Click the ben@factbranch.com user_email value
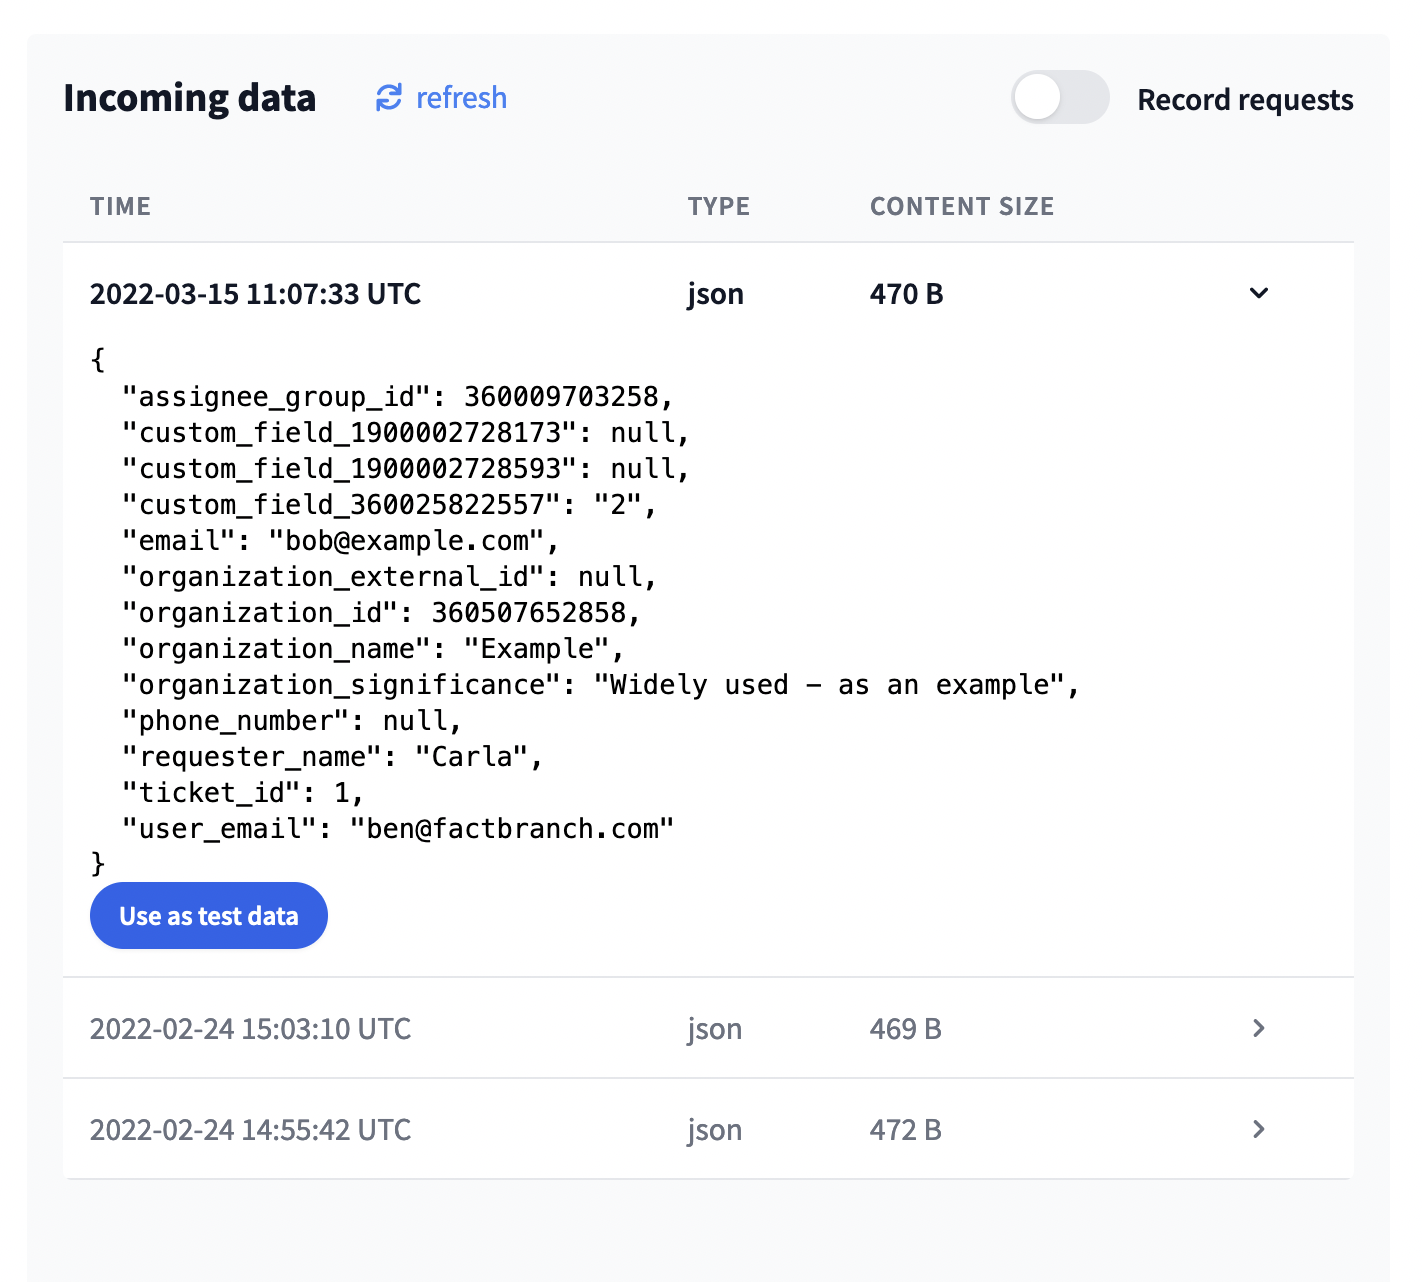The image size is (1422, 1282). (x=511, y=829)
